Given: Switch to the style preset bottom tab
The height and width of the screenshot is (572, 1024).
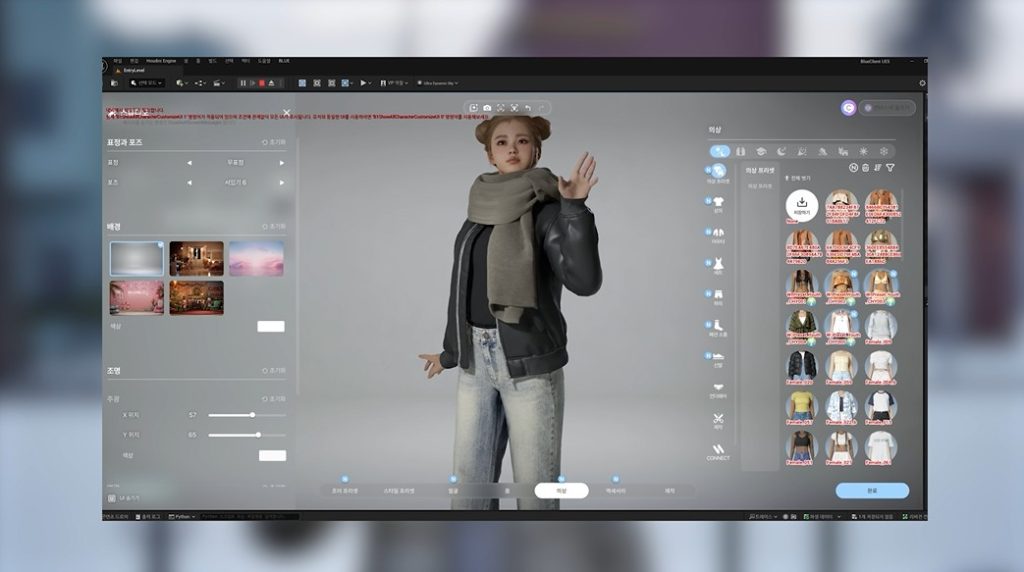Looking at the screenshot, I should click(x=399, y=490).
